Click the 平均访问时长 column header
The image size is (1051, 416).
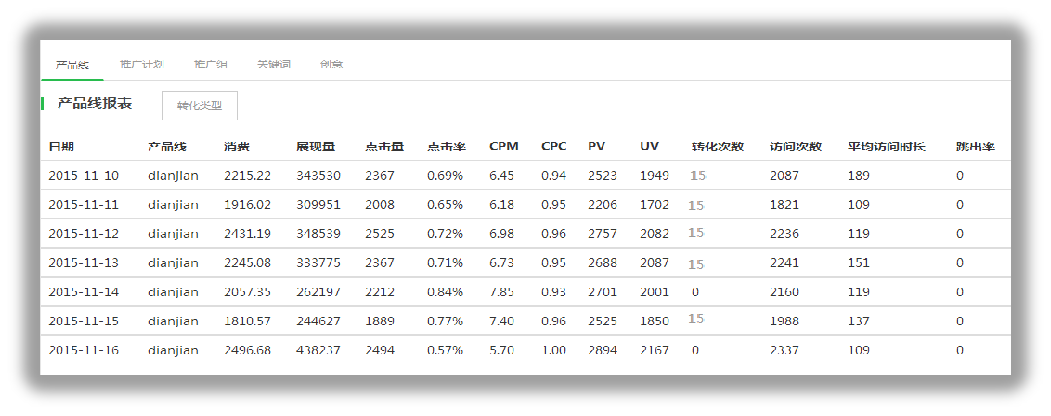point(886,146)
